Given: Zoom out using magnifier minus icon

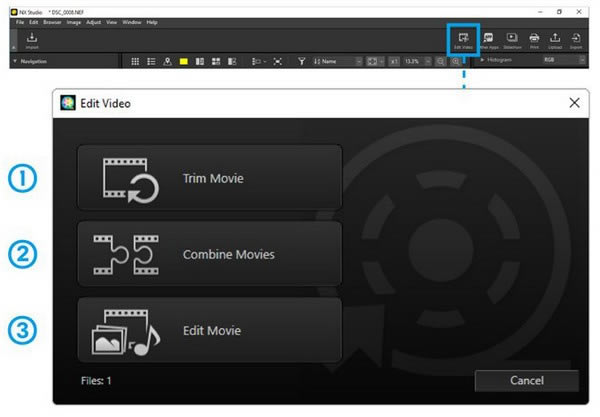Looking at the screenshot, I should coord(441,61).
